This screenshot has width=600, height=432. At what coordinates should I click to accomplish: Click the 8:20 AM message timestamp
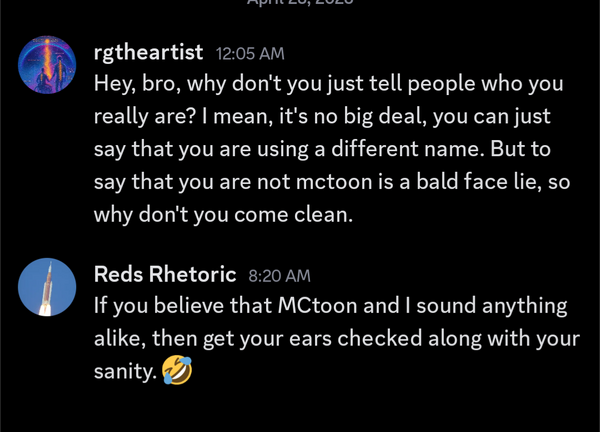(279, 275)
